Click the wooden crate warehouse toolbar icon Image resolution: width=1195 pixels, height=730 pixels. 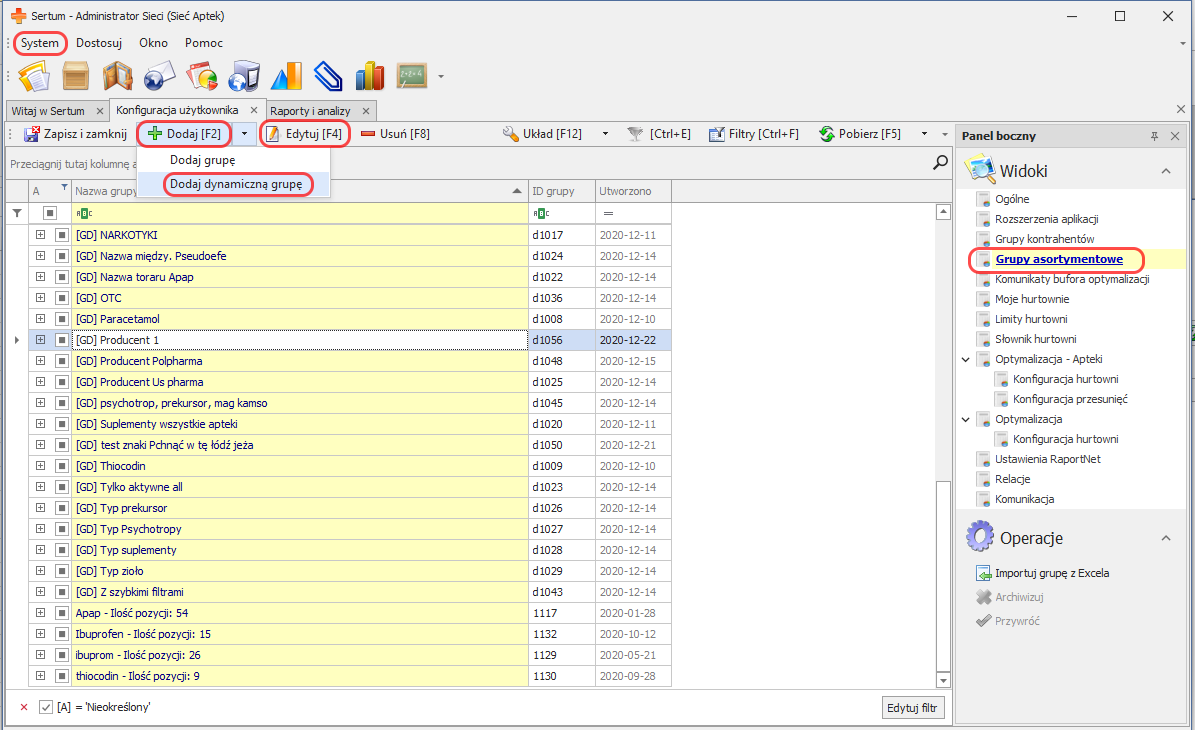77,76
